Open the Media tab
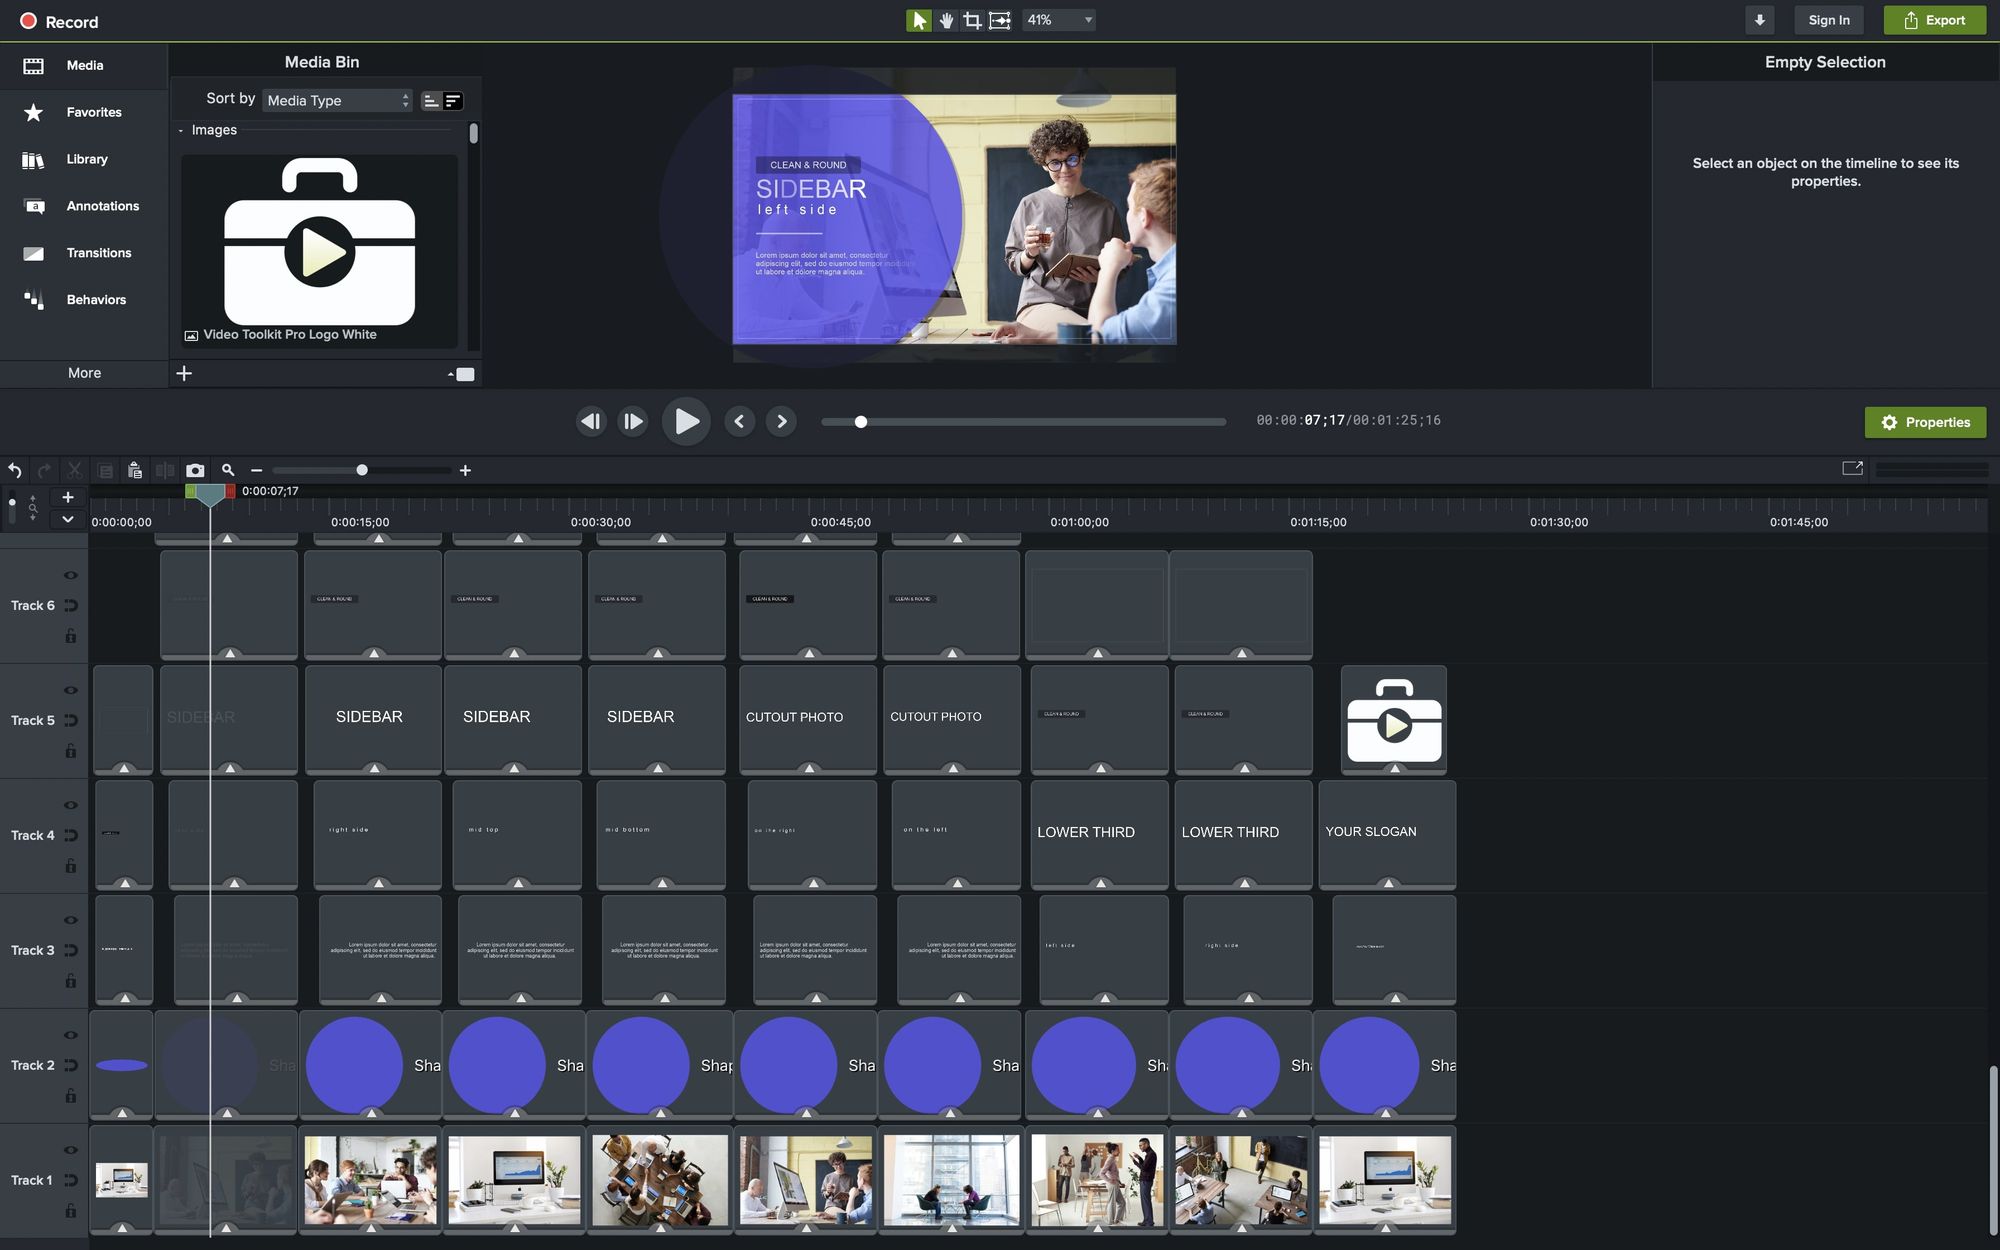 (x=84, y=65)
